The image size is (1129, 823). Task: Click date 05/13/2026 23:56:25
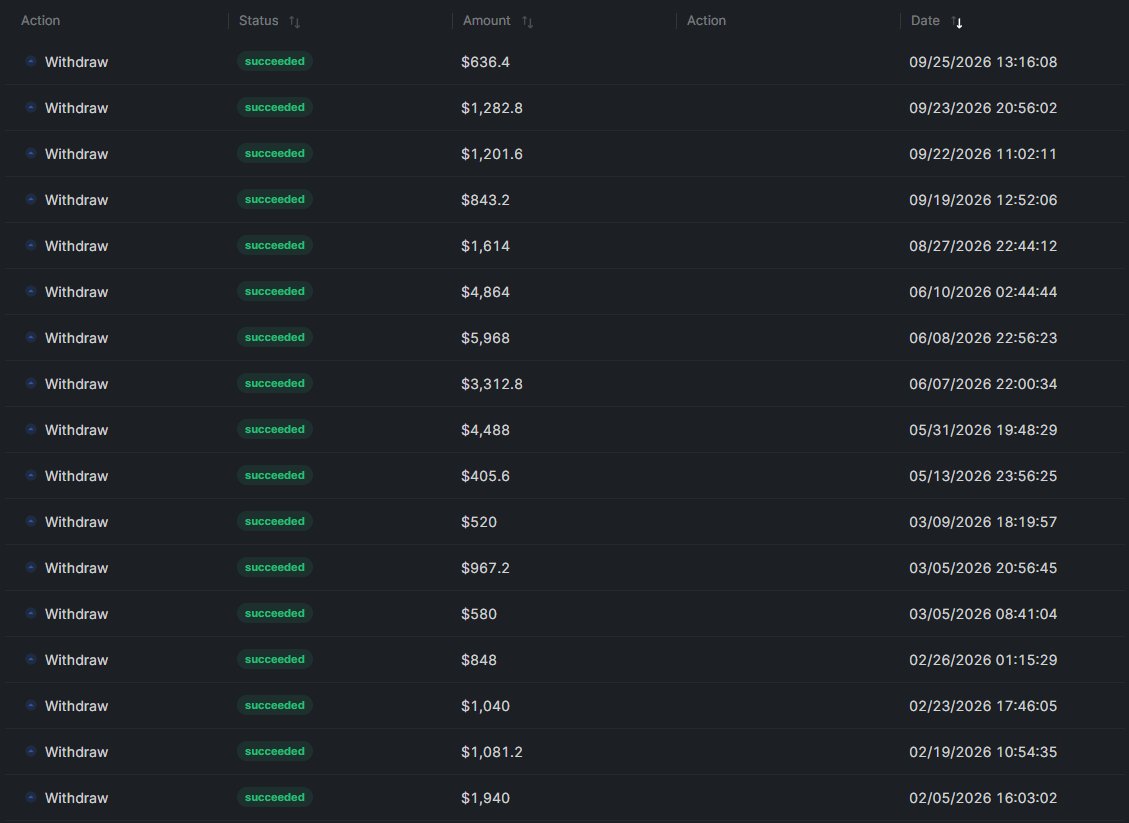coord(983,477)
